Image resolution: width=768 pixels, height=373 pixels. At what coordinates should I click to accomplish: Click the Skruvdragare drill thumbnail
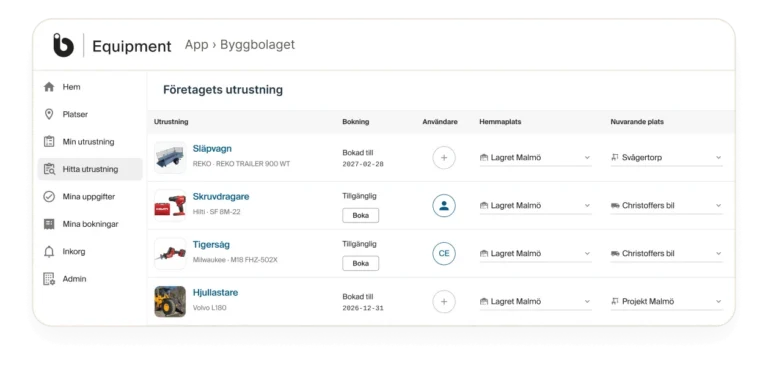[x=170, y=206]
